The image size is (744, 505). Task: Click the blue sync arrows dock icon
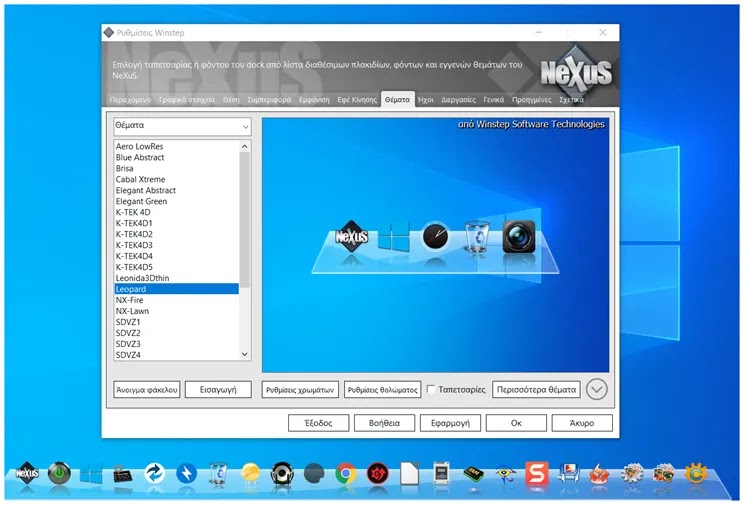click(155, 473)
